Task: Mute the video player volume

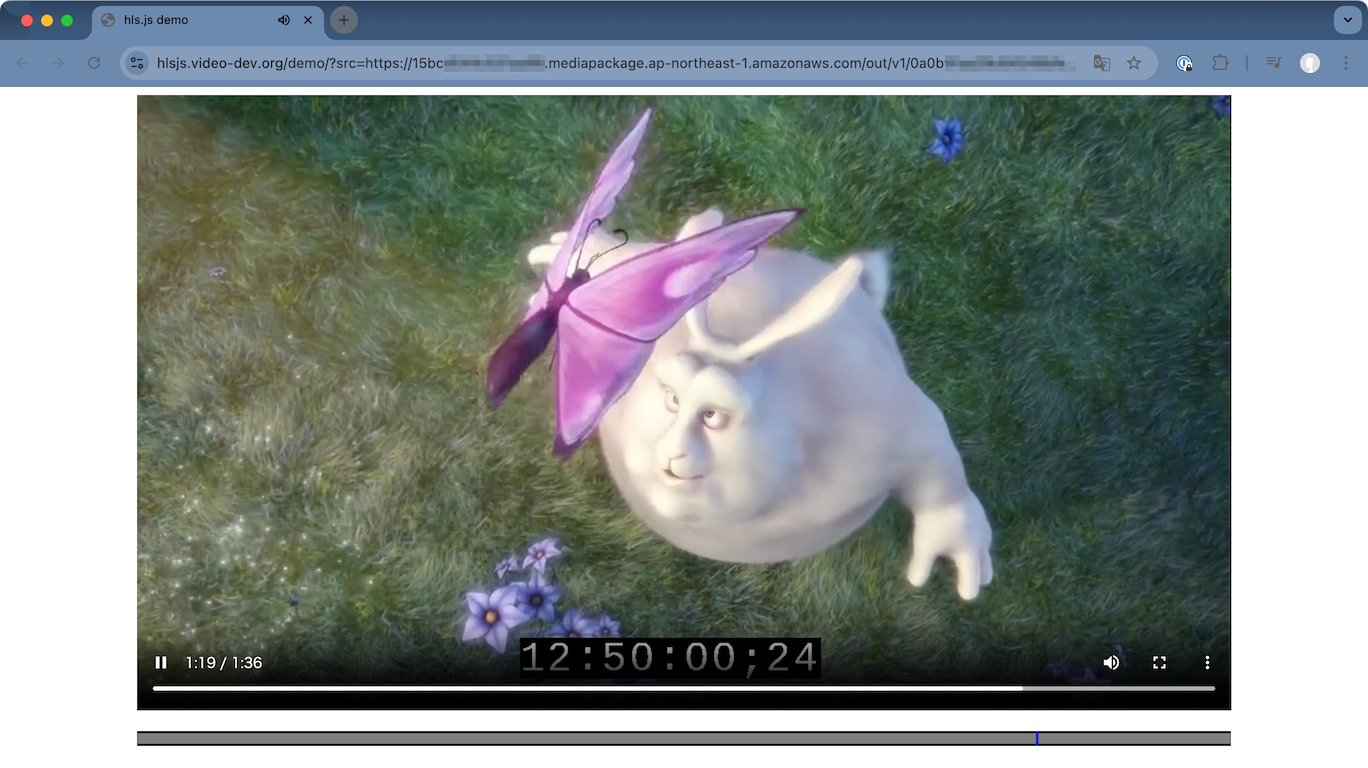Action: tap(1111, 662)
